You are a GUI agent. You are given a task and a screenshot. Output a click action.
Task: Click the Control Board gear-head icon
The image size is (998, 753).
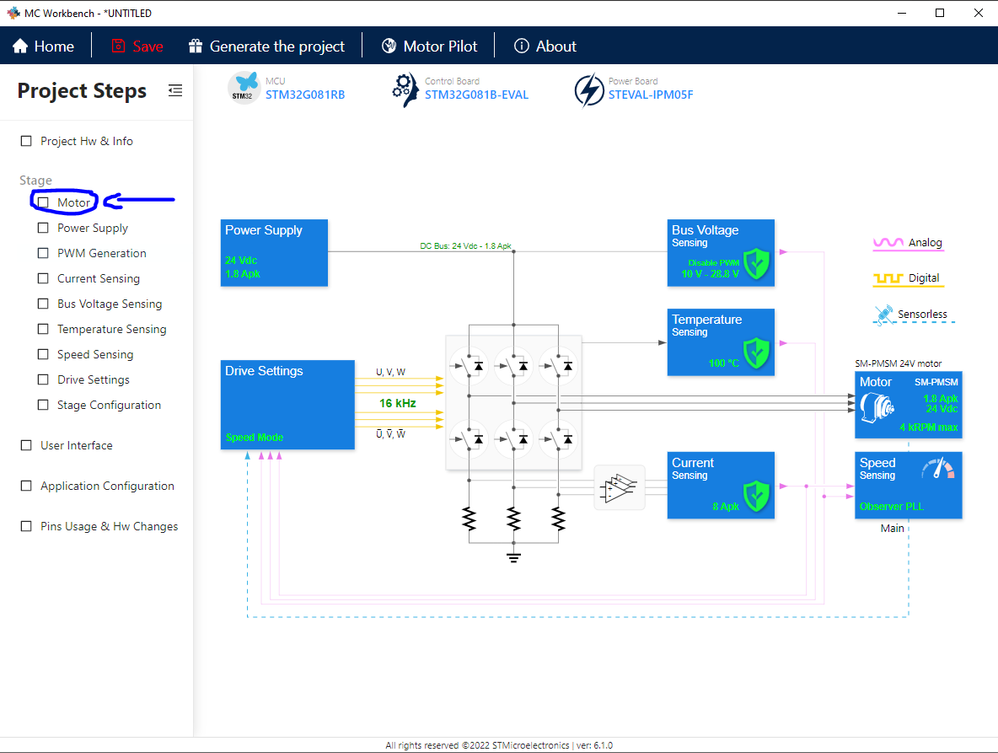click(405, 90)
